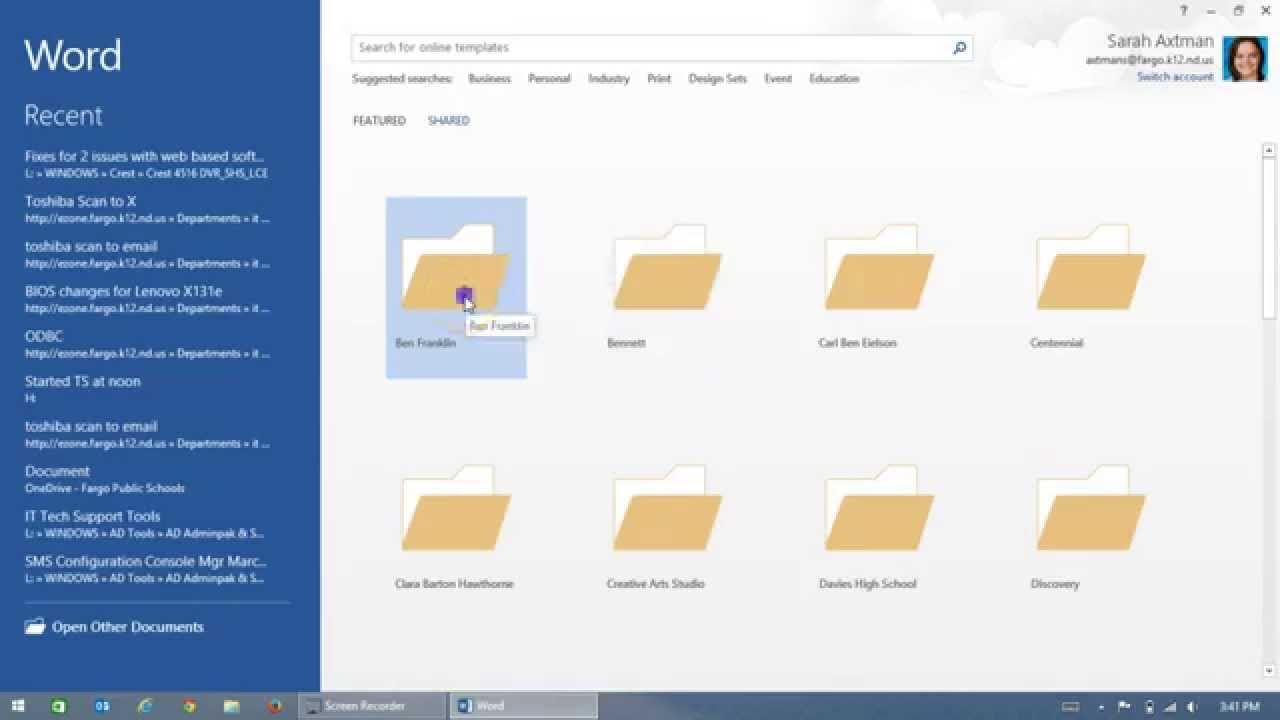Launch Internet Explorer from taskbar

tap(145, 706)
